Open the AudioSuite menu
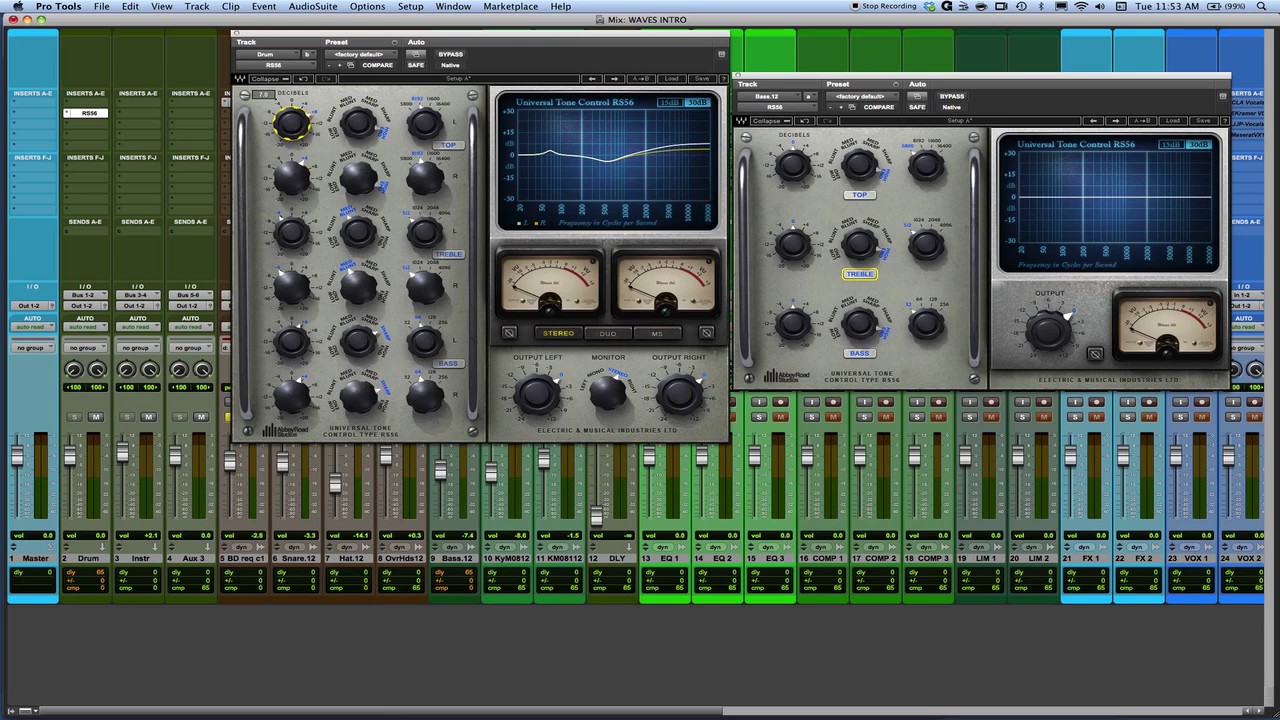Image resolution: width=1280 pixels, height=720 pixels. 312,6
